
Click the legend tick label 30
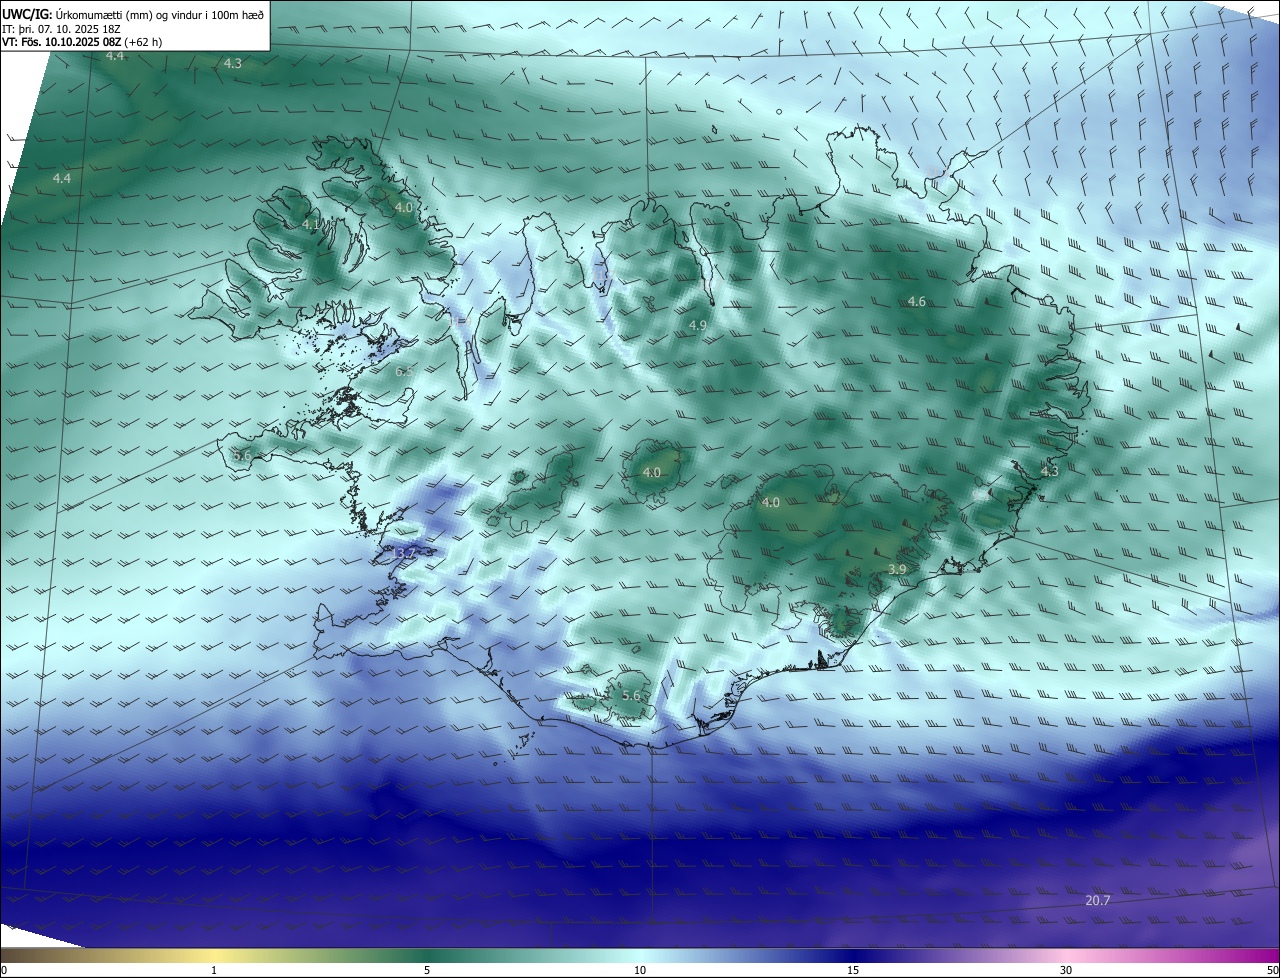tap(1066, 970)
